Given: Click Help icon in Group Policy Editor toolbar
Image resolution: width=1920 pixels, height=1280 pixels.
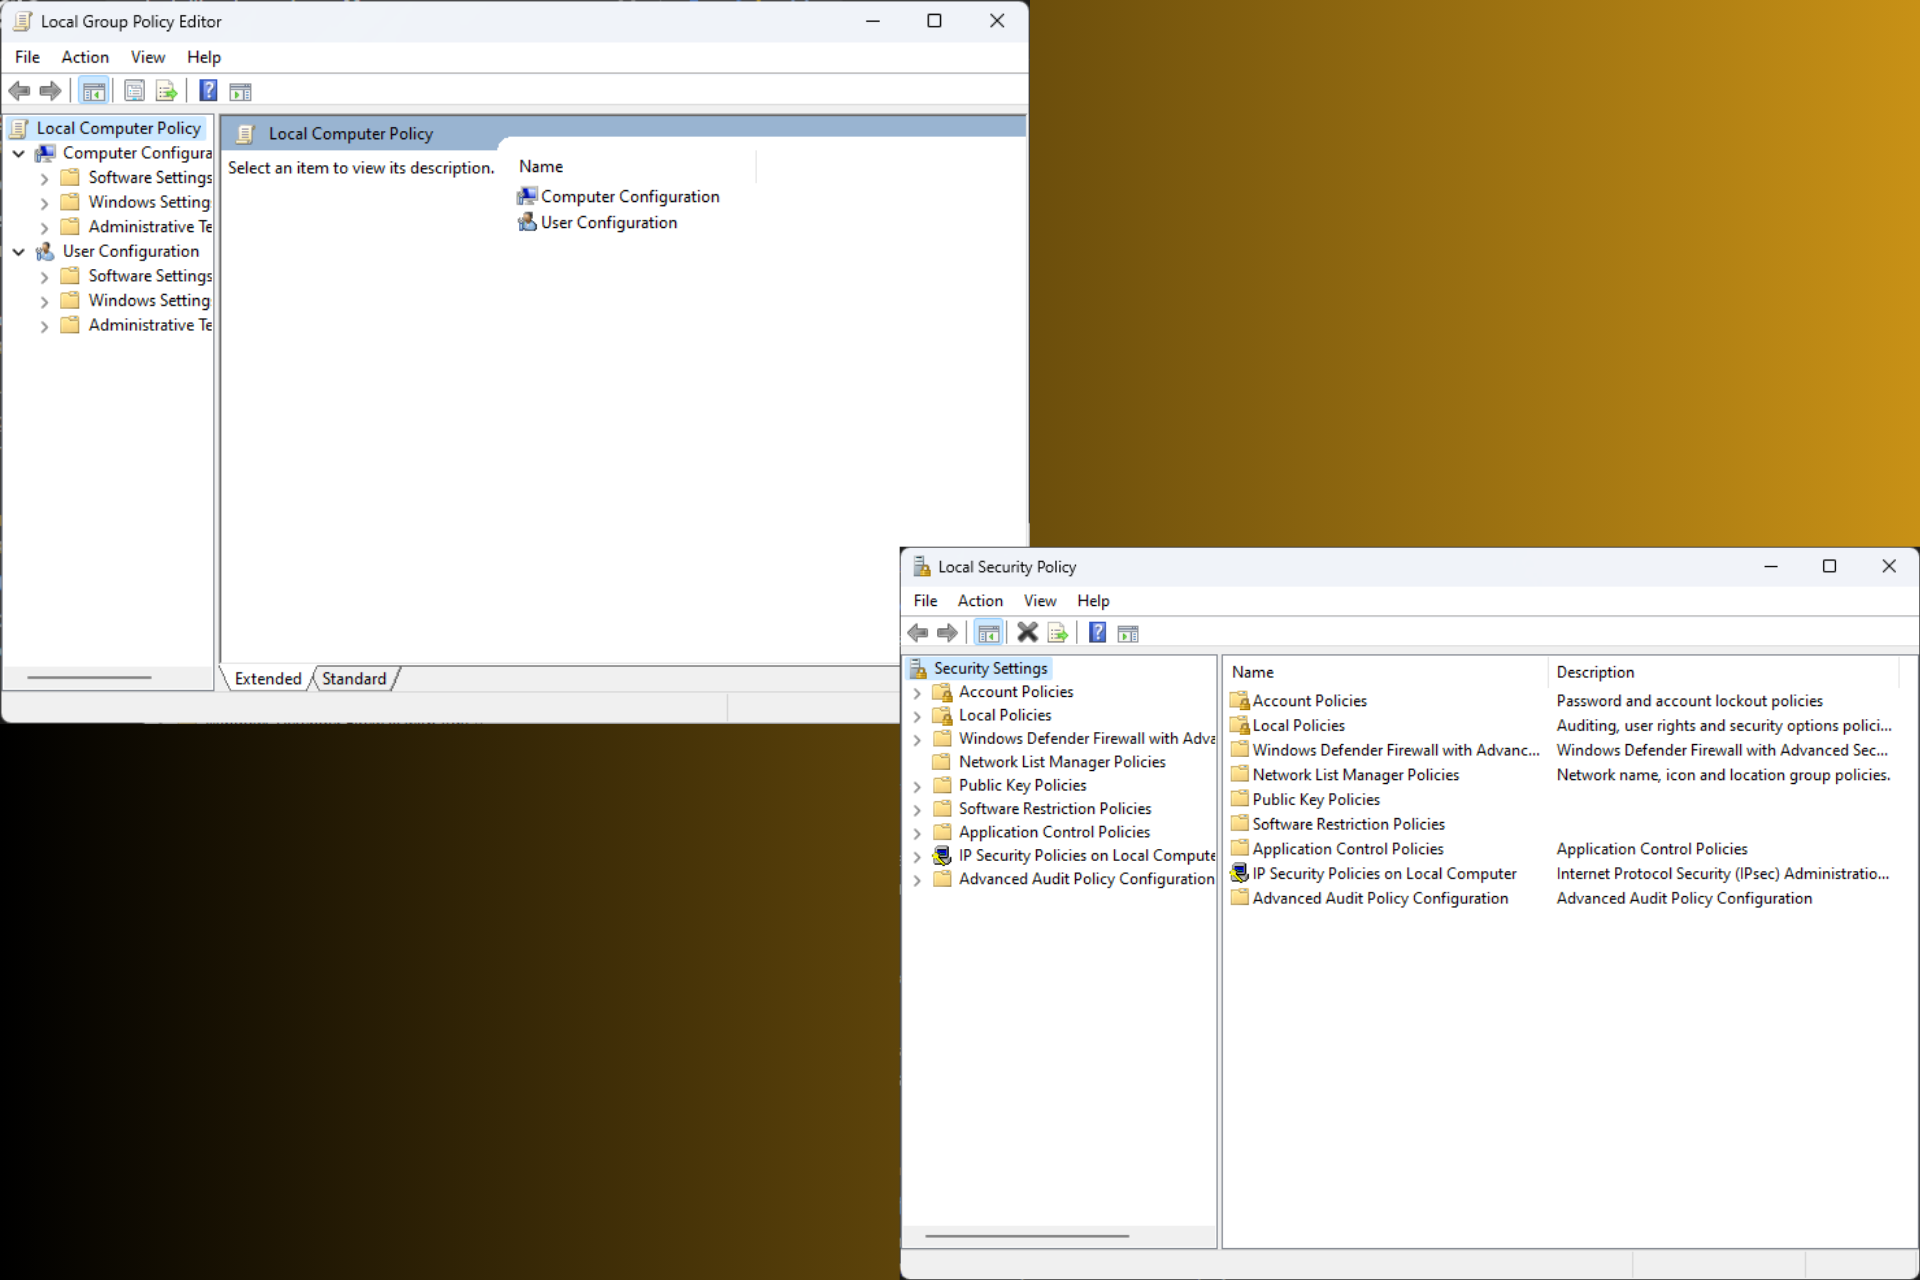Looking at the screenshot, I should (208, 91).
